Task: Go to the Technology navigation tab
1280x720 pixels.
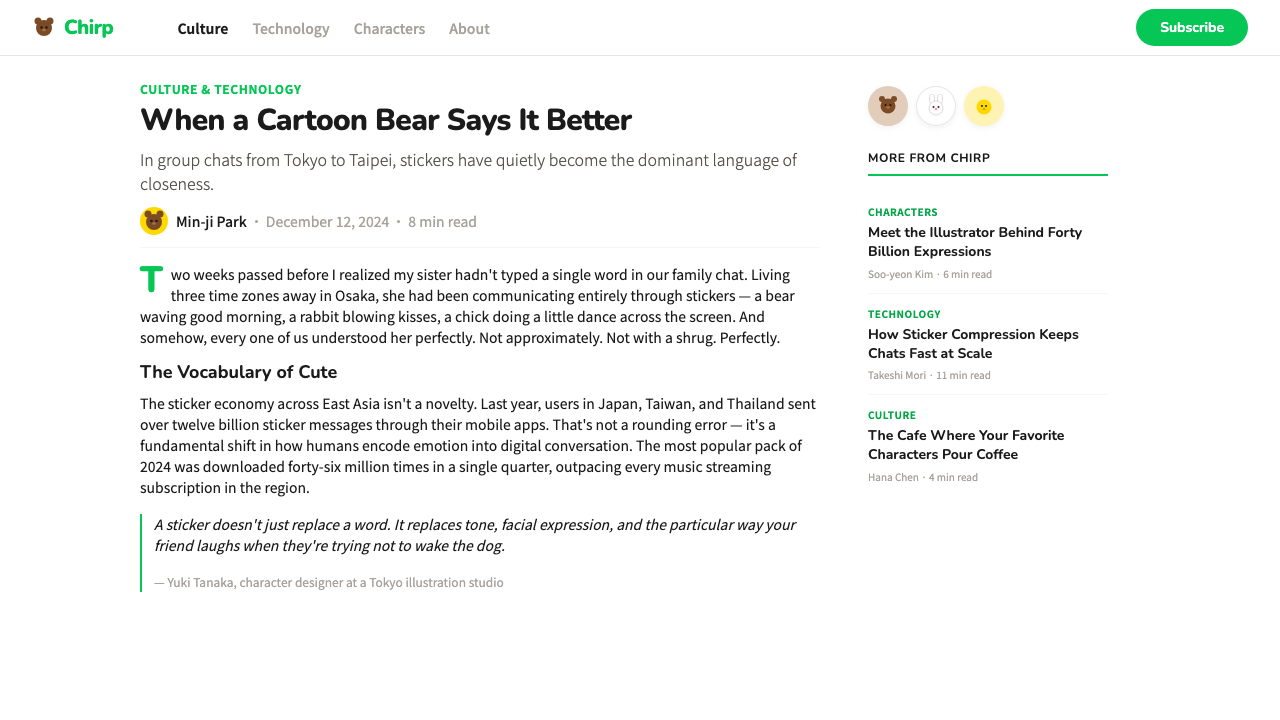Action: [x=291, y=28]
